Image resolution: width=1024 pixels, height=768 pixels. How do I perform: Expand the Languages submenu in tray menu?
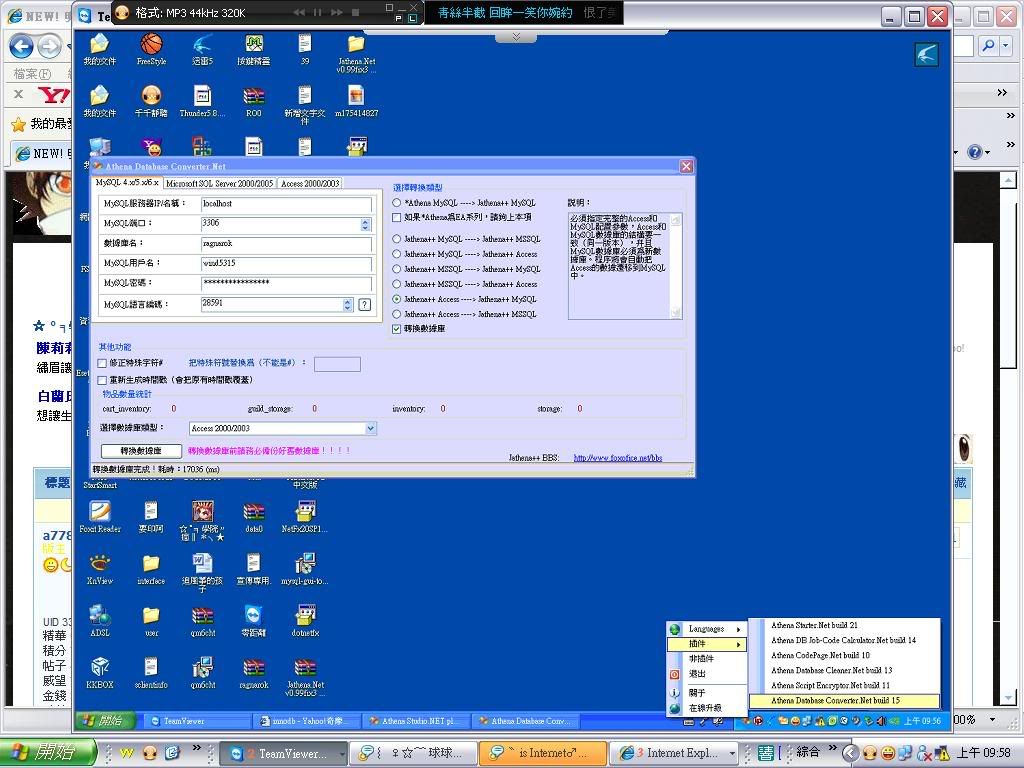(707, 629)
